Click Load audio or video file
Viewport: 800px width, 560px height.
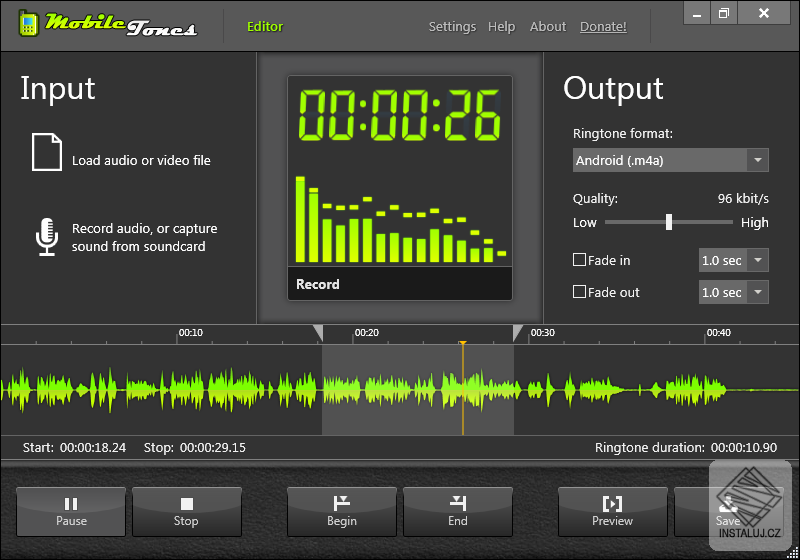(x=141, y=160)
